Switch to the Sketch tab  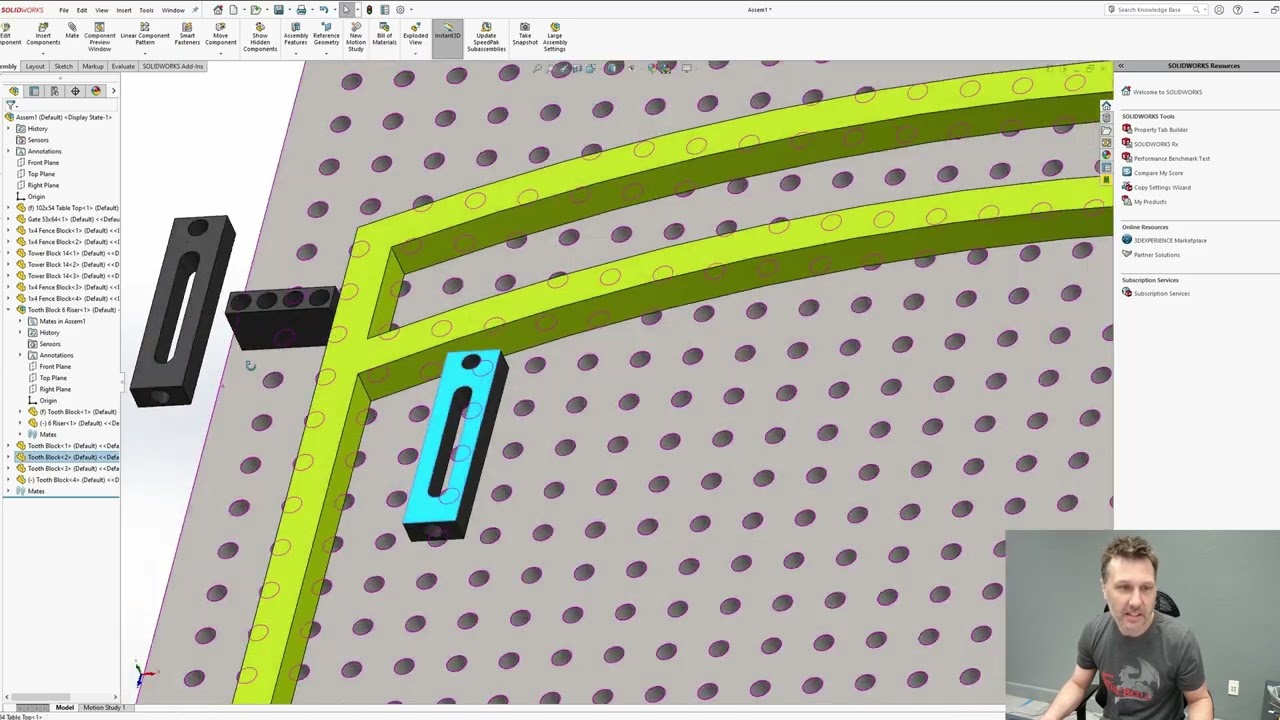63,66
